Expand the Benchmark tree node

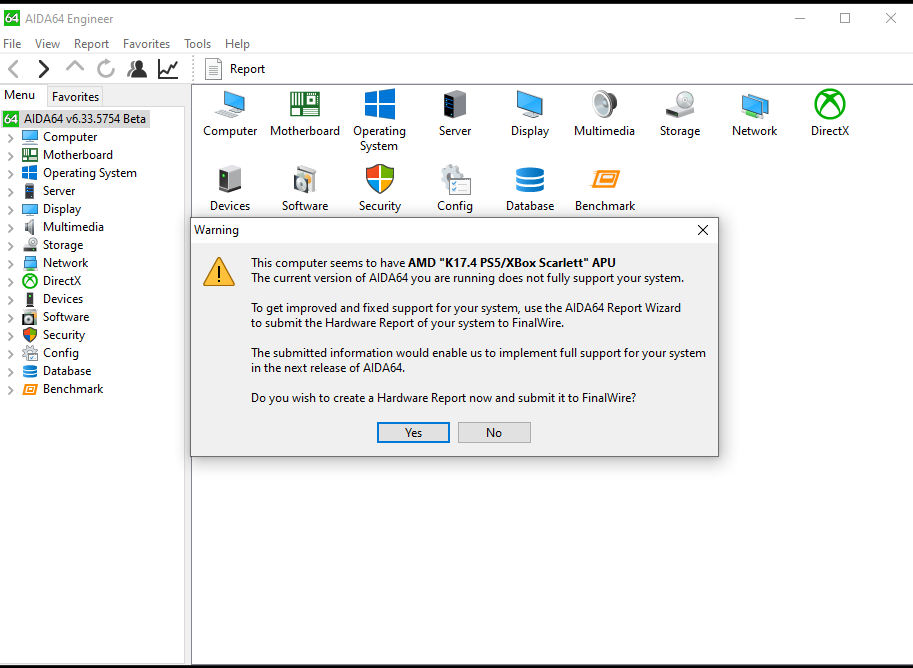[x=10, y=390]
